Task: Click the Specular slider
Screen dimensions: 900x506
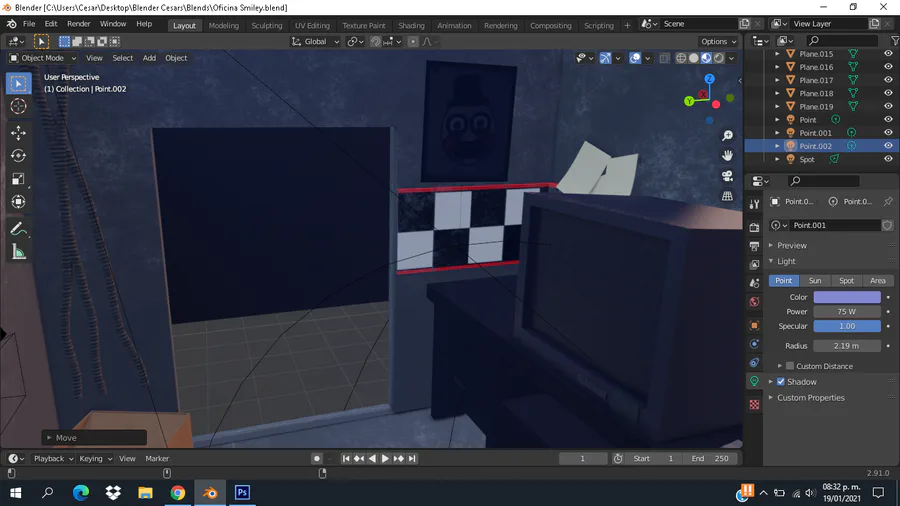Action: click(x=847, y=326)
